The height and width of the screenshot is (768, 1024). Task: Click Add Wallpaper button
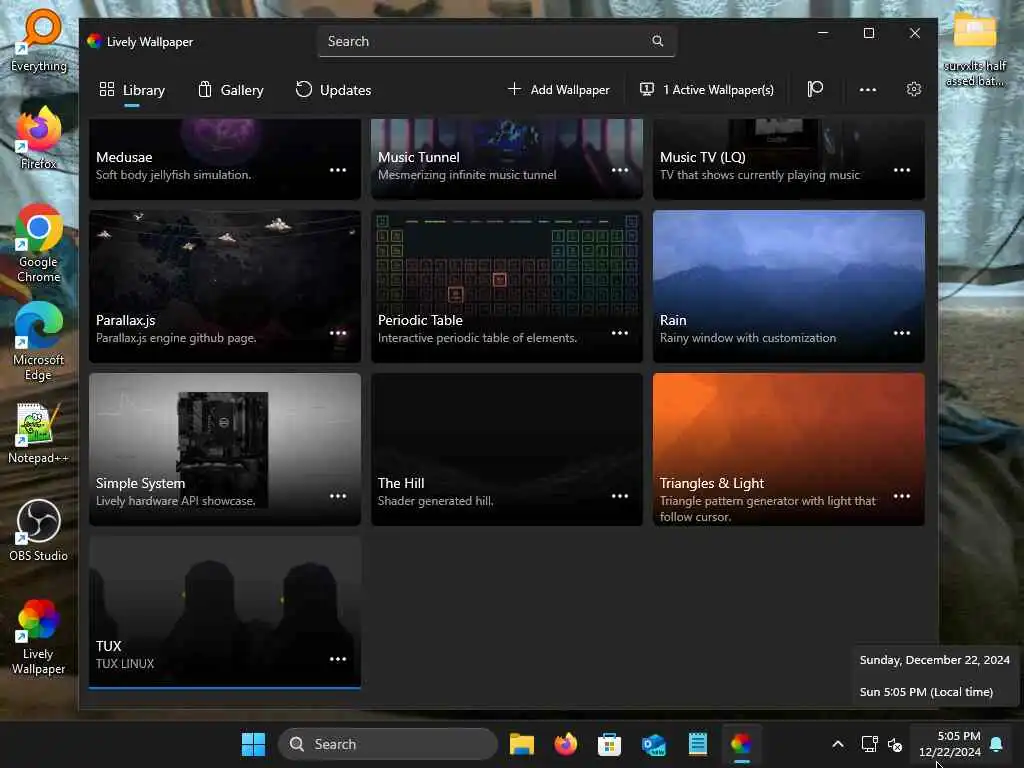pyautogui.click(x=558, y=89)
